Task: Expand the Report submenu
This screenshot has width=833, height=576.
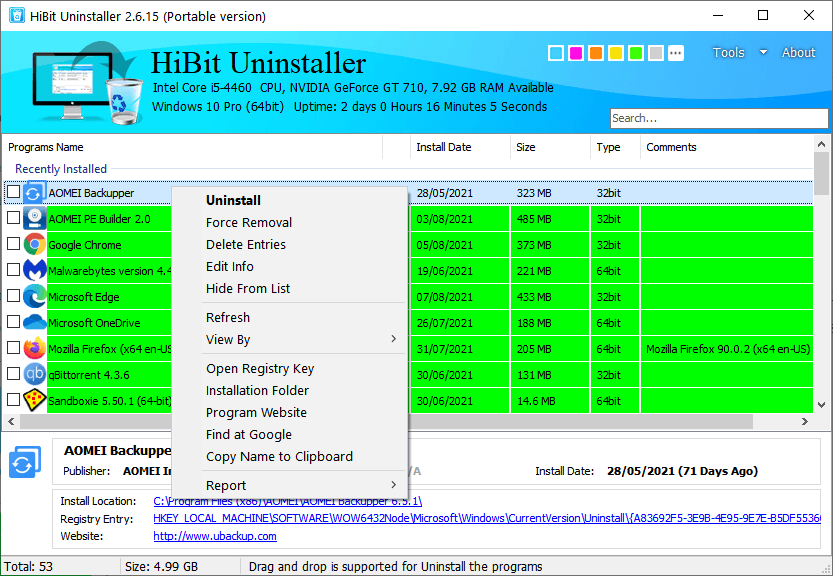Action: [x=393, y=485]
